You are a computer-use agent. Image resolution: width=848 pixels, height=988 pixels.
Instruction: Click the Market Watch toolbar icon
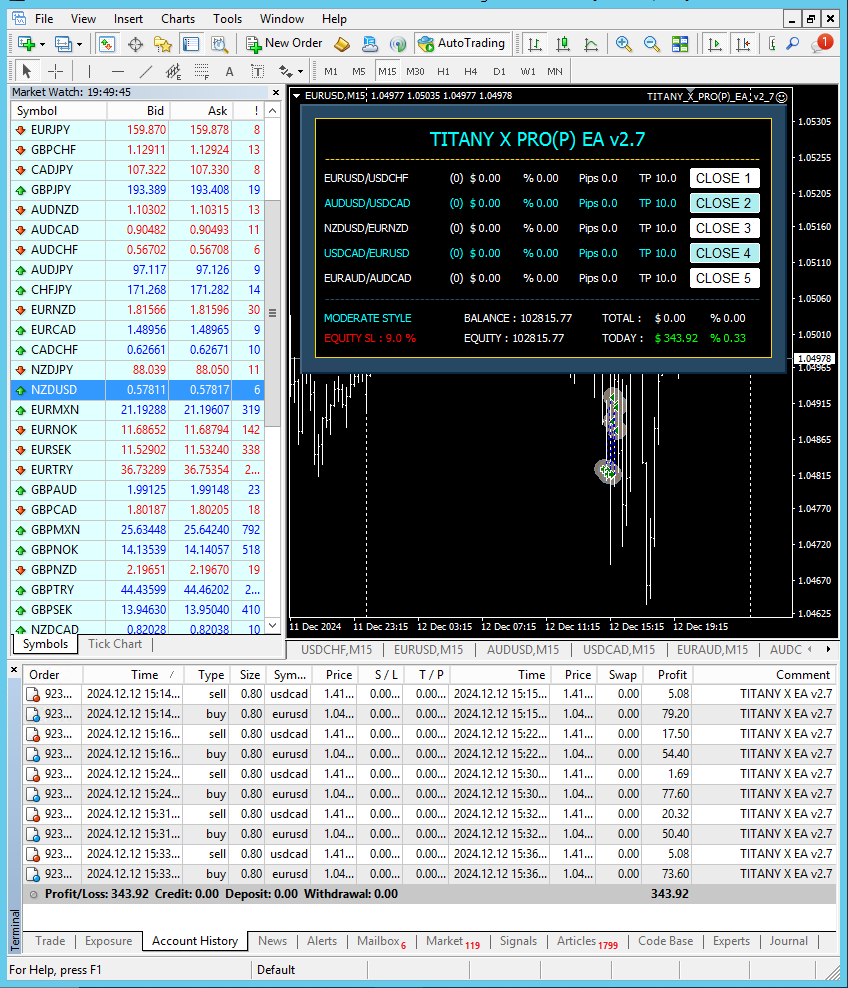(107, 44)
